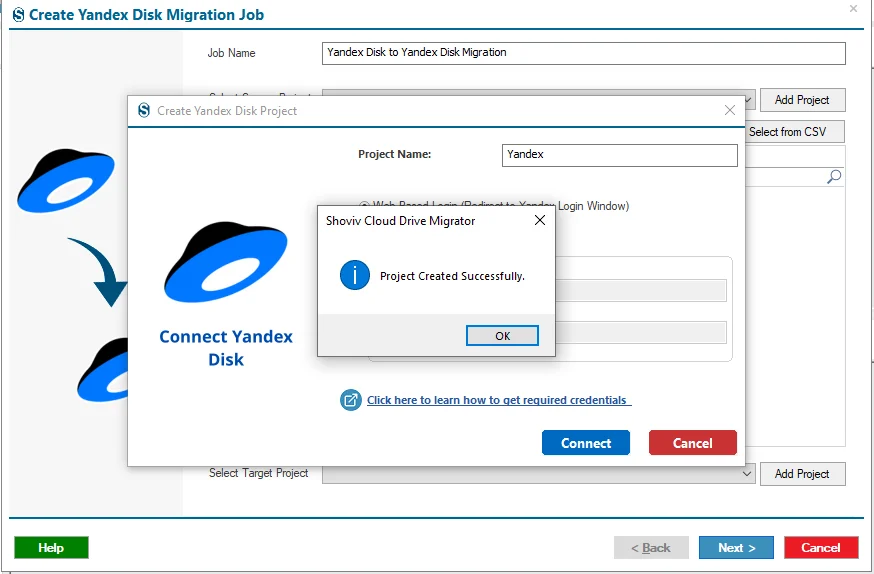Image resolution: width=874 pixels, height=574 pixels.
Task: Click the green Help button
Action: point(51,547)
